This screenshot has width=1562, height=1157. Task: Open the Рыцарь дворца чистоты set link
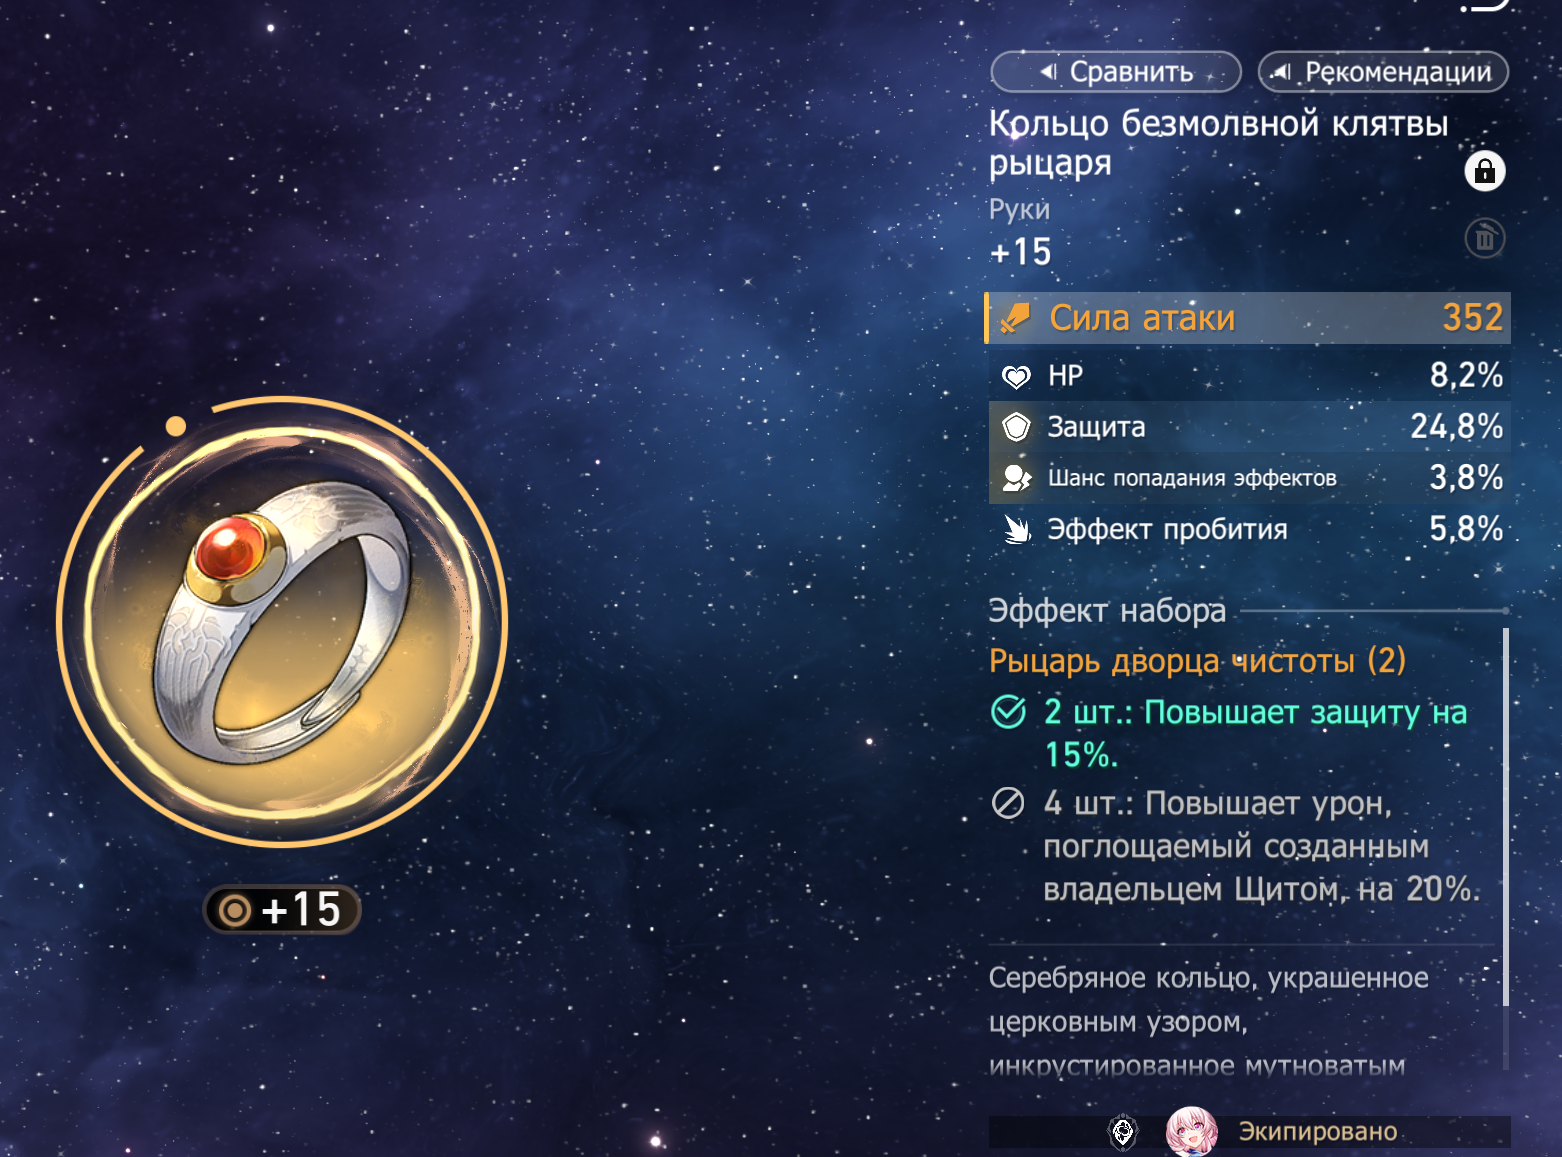coord(1197,661)
